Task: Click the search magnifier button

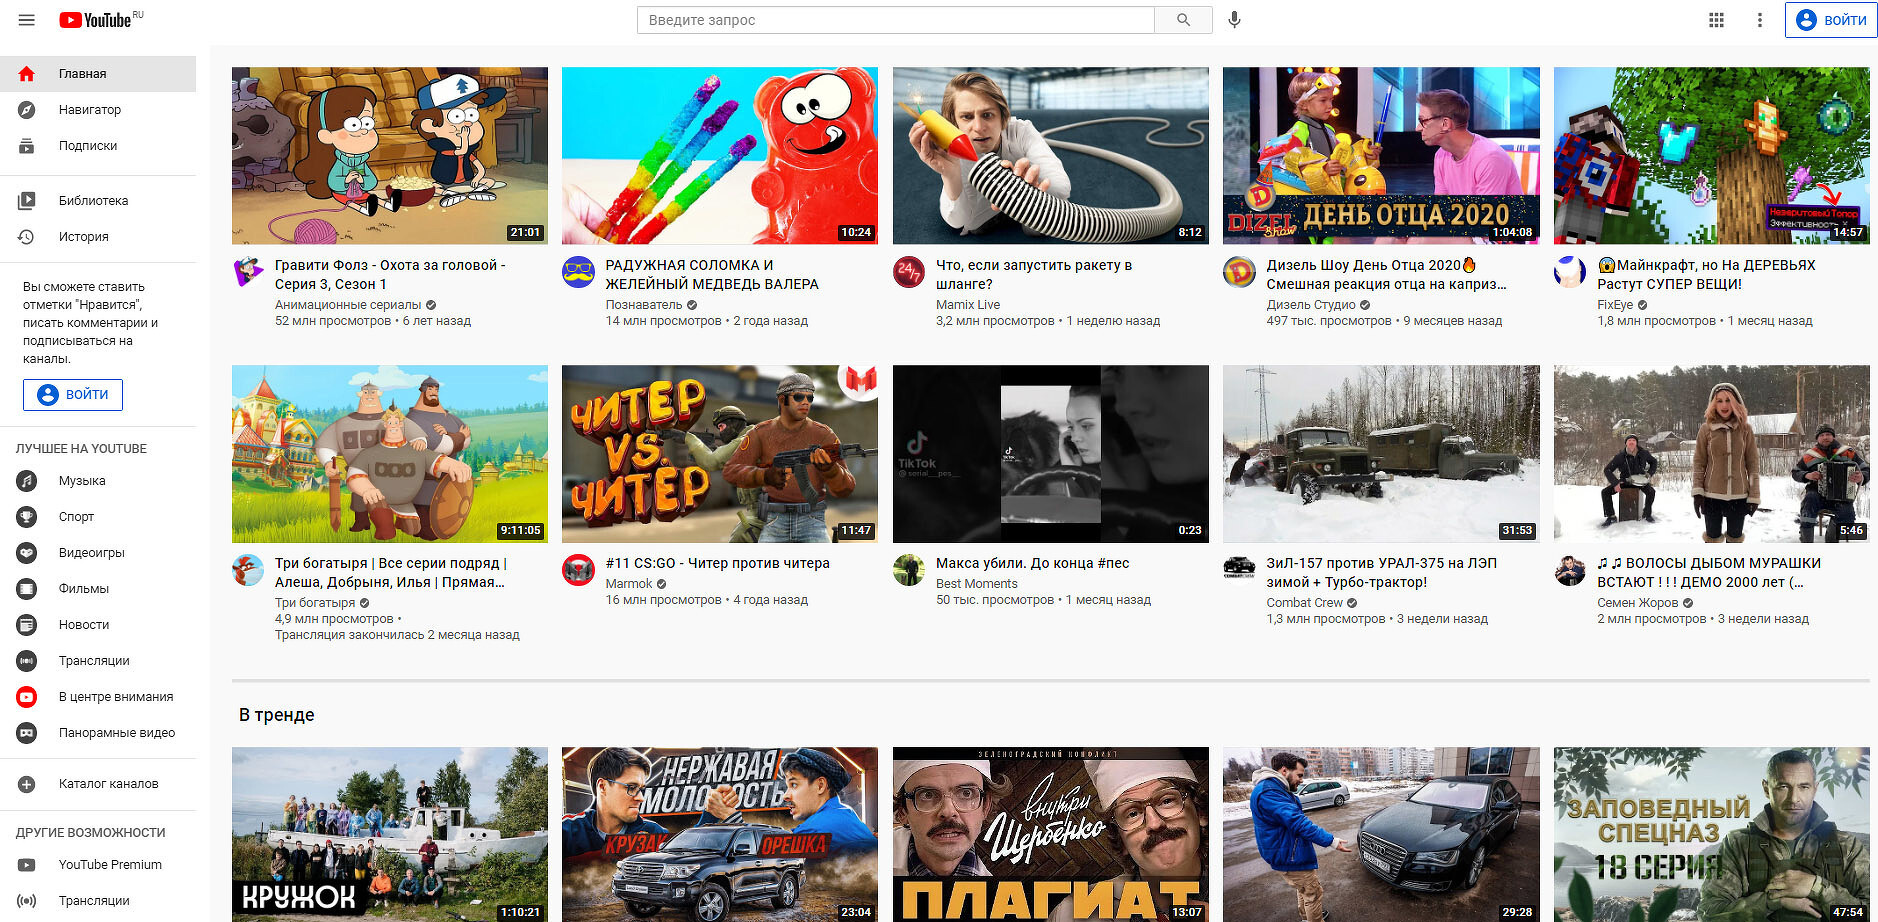Action: coord(1183,20)
